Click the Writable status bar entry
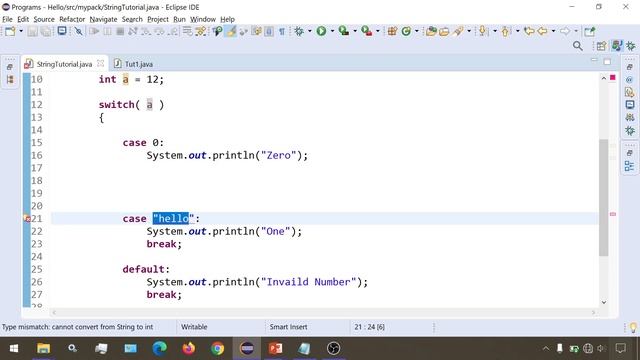The width and height of the screenshot is (640, 360). tap(194, 327)
